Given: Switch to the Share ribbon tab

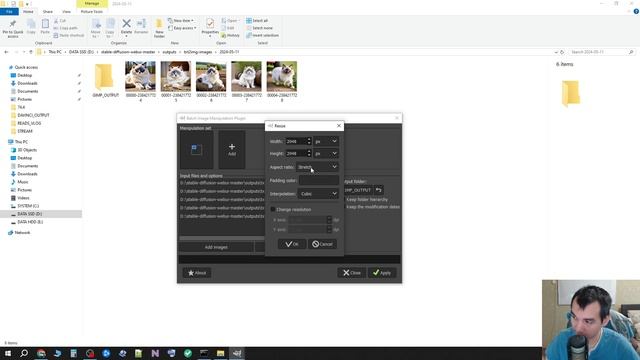Looking at the screenshot, I should coord(48,11).
